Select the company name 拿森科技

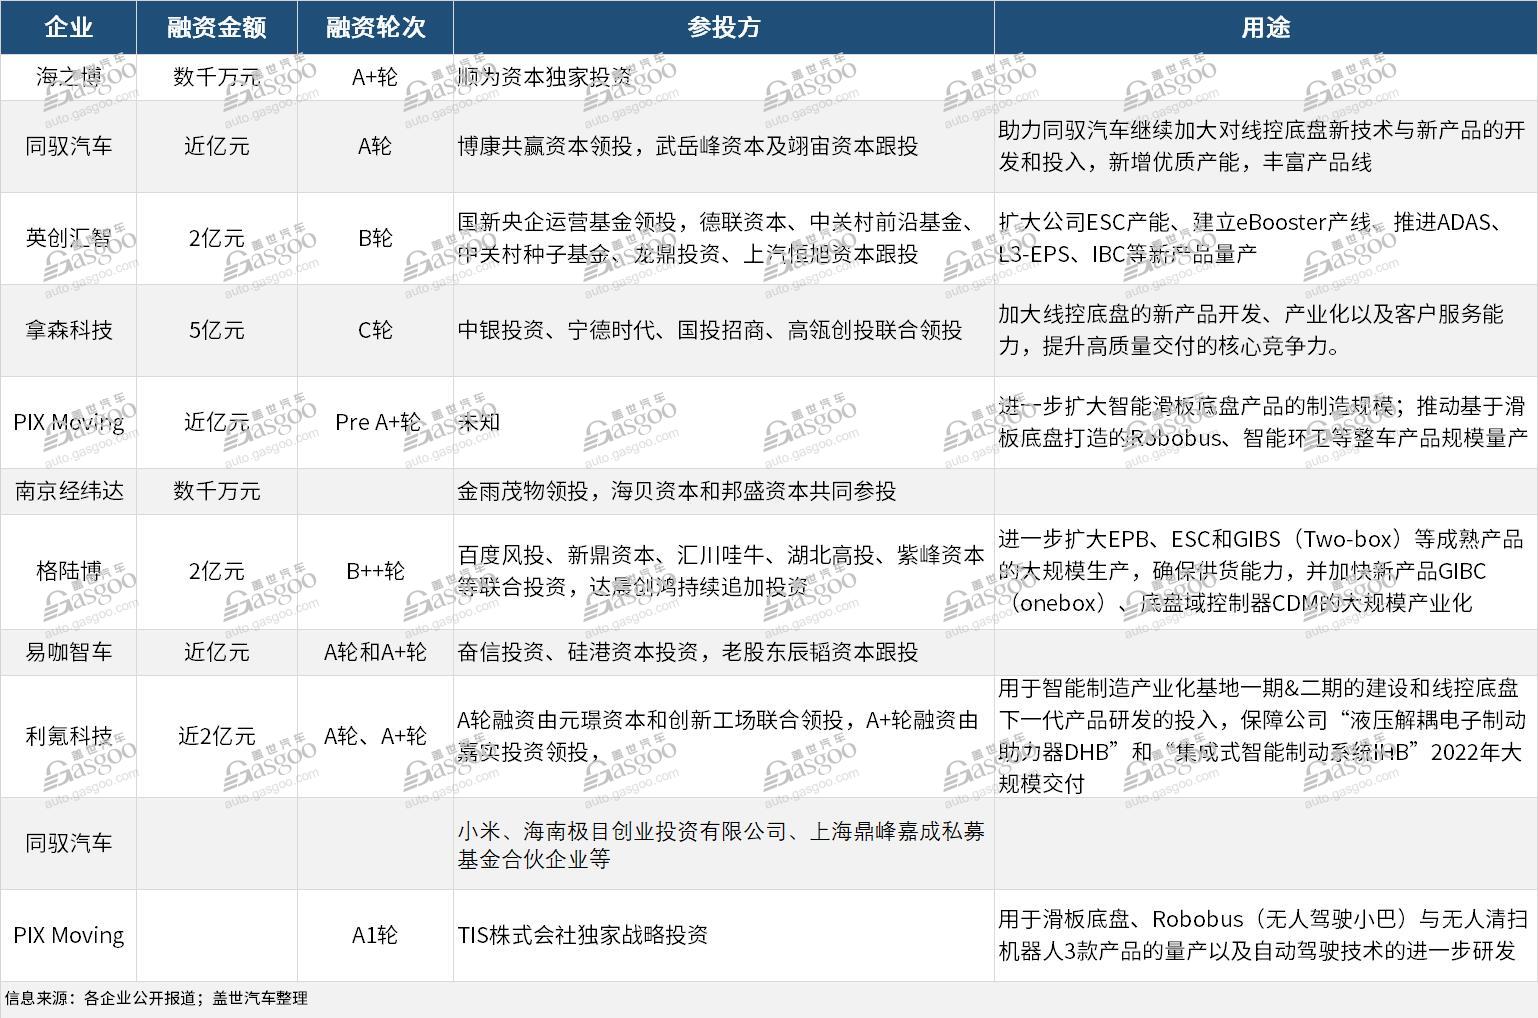(x=68, y=330)
